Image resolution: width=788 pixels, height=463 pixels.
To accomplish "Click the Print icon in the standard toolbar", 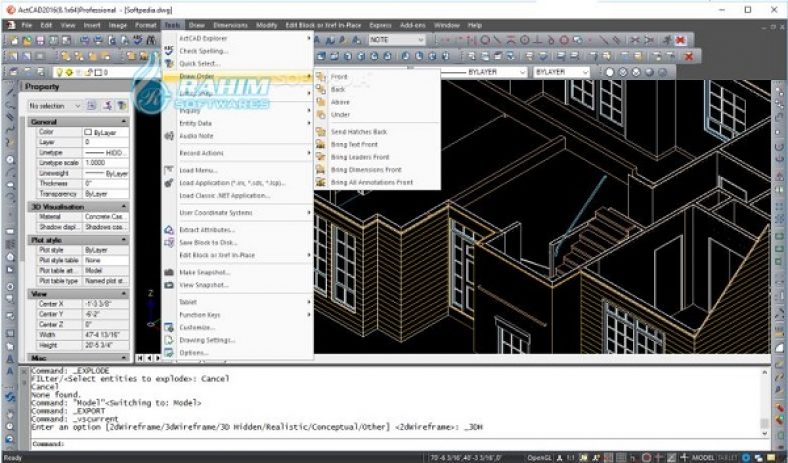I will click(x=85, y=40).
